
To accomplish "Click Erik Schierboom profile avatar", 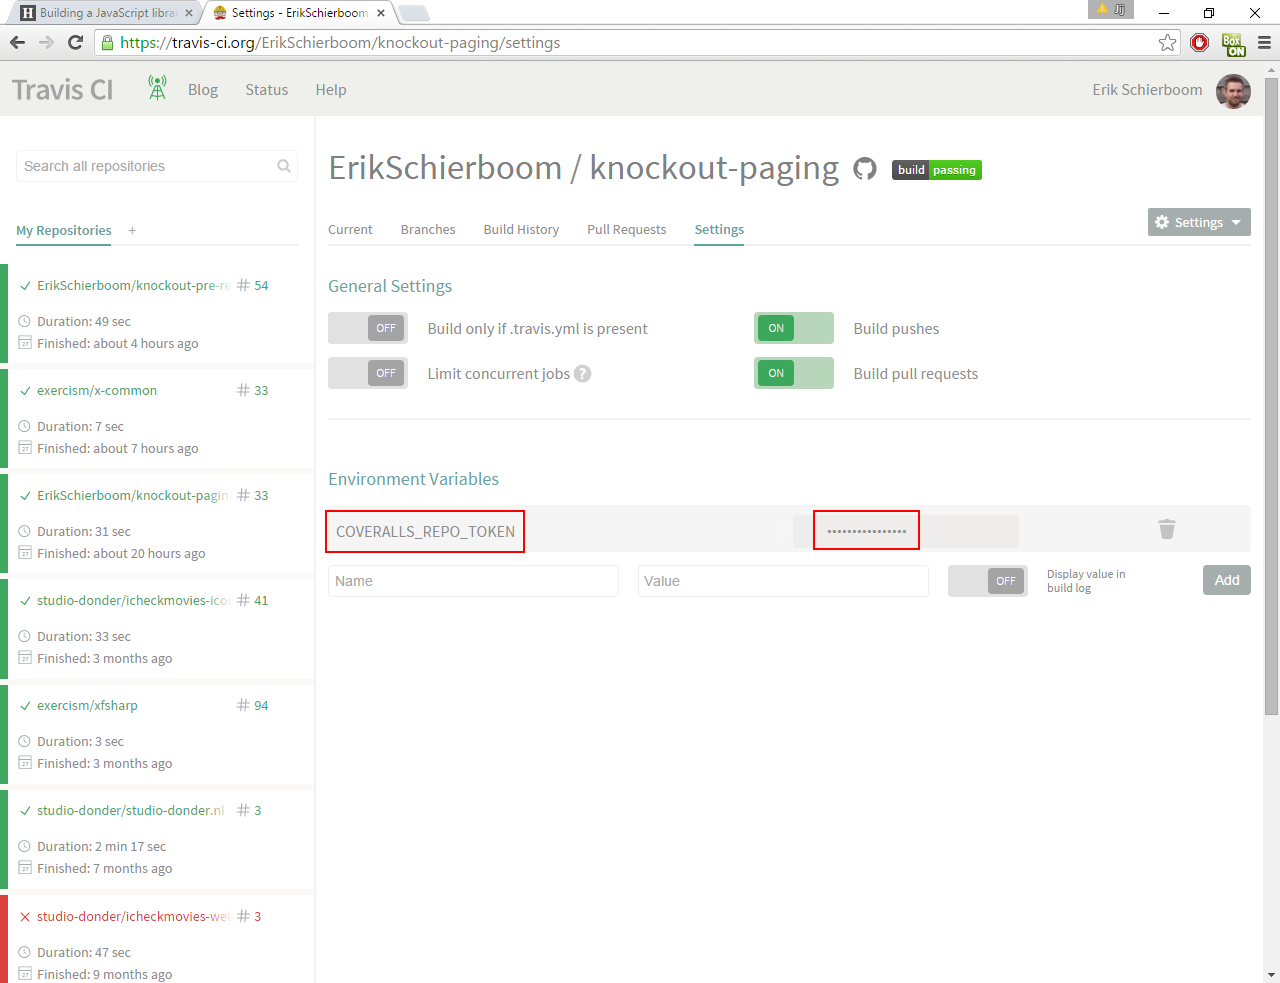I will [1233, 91].
